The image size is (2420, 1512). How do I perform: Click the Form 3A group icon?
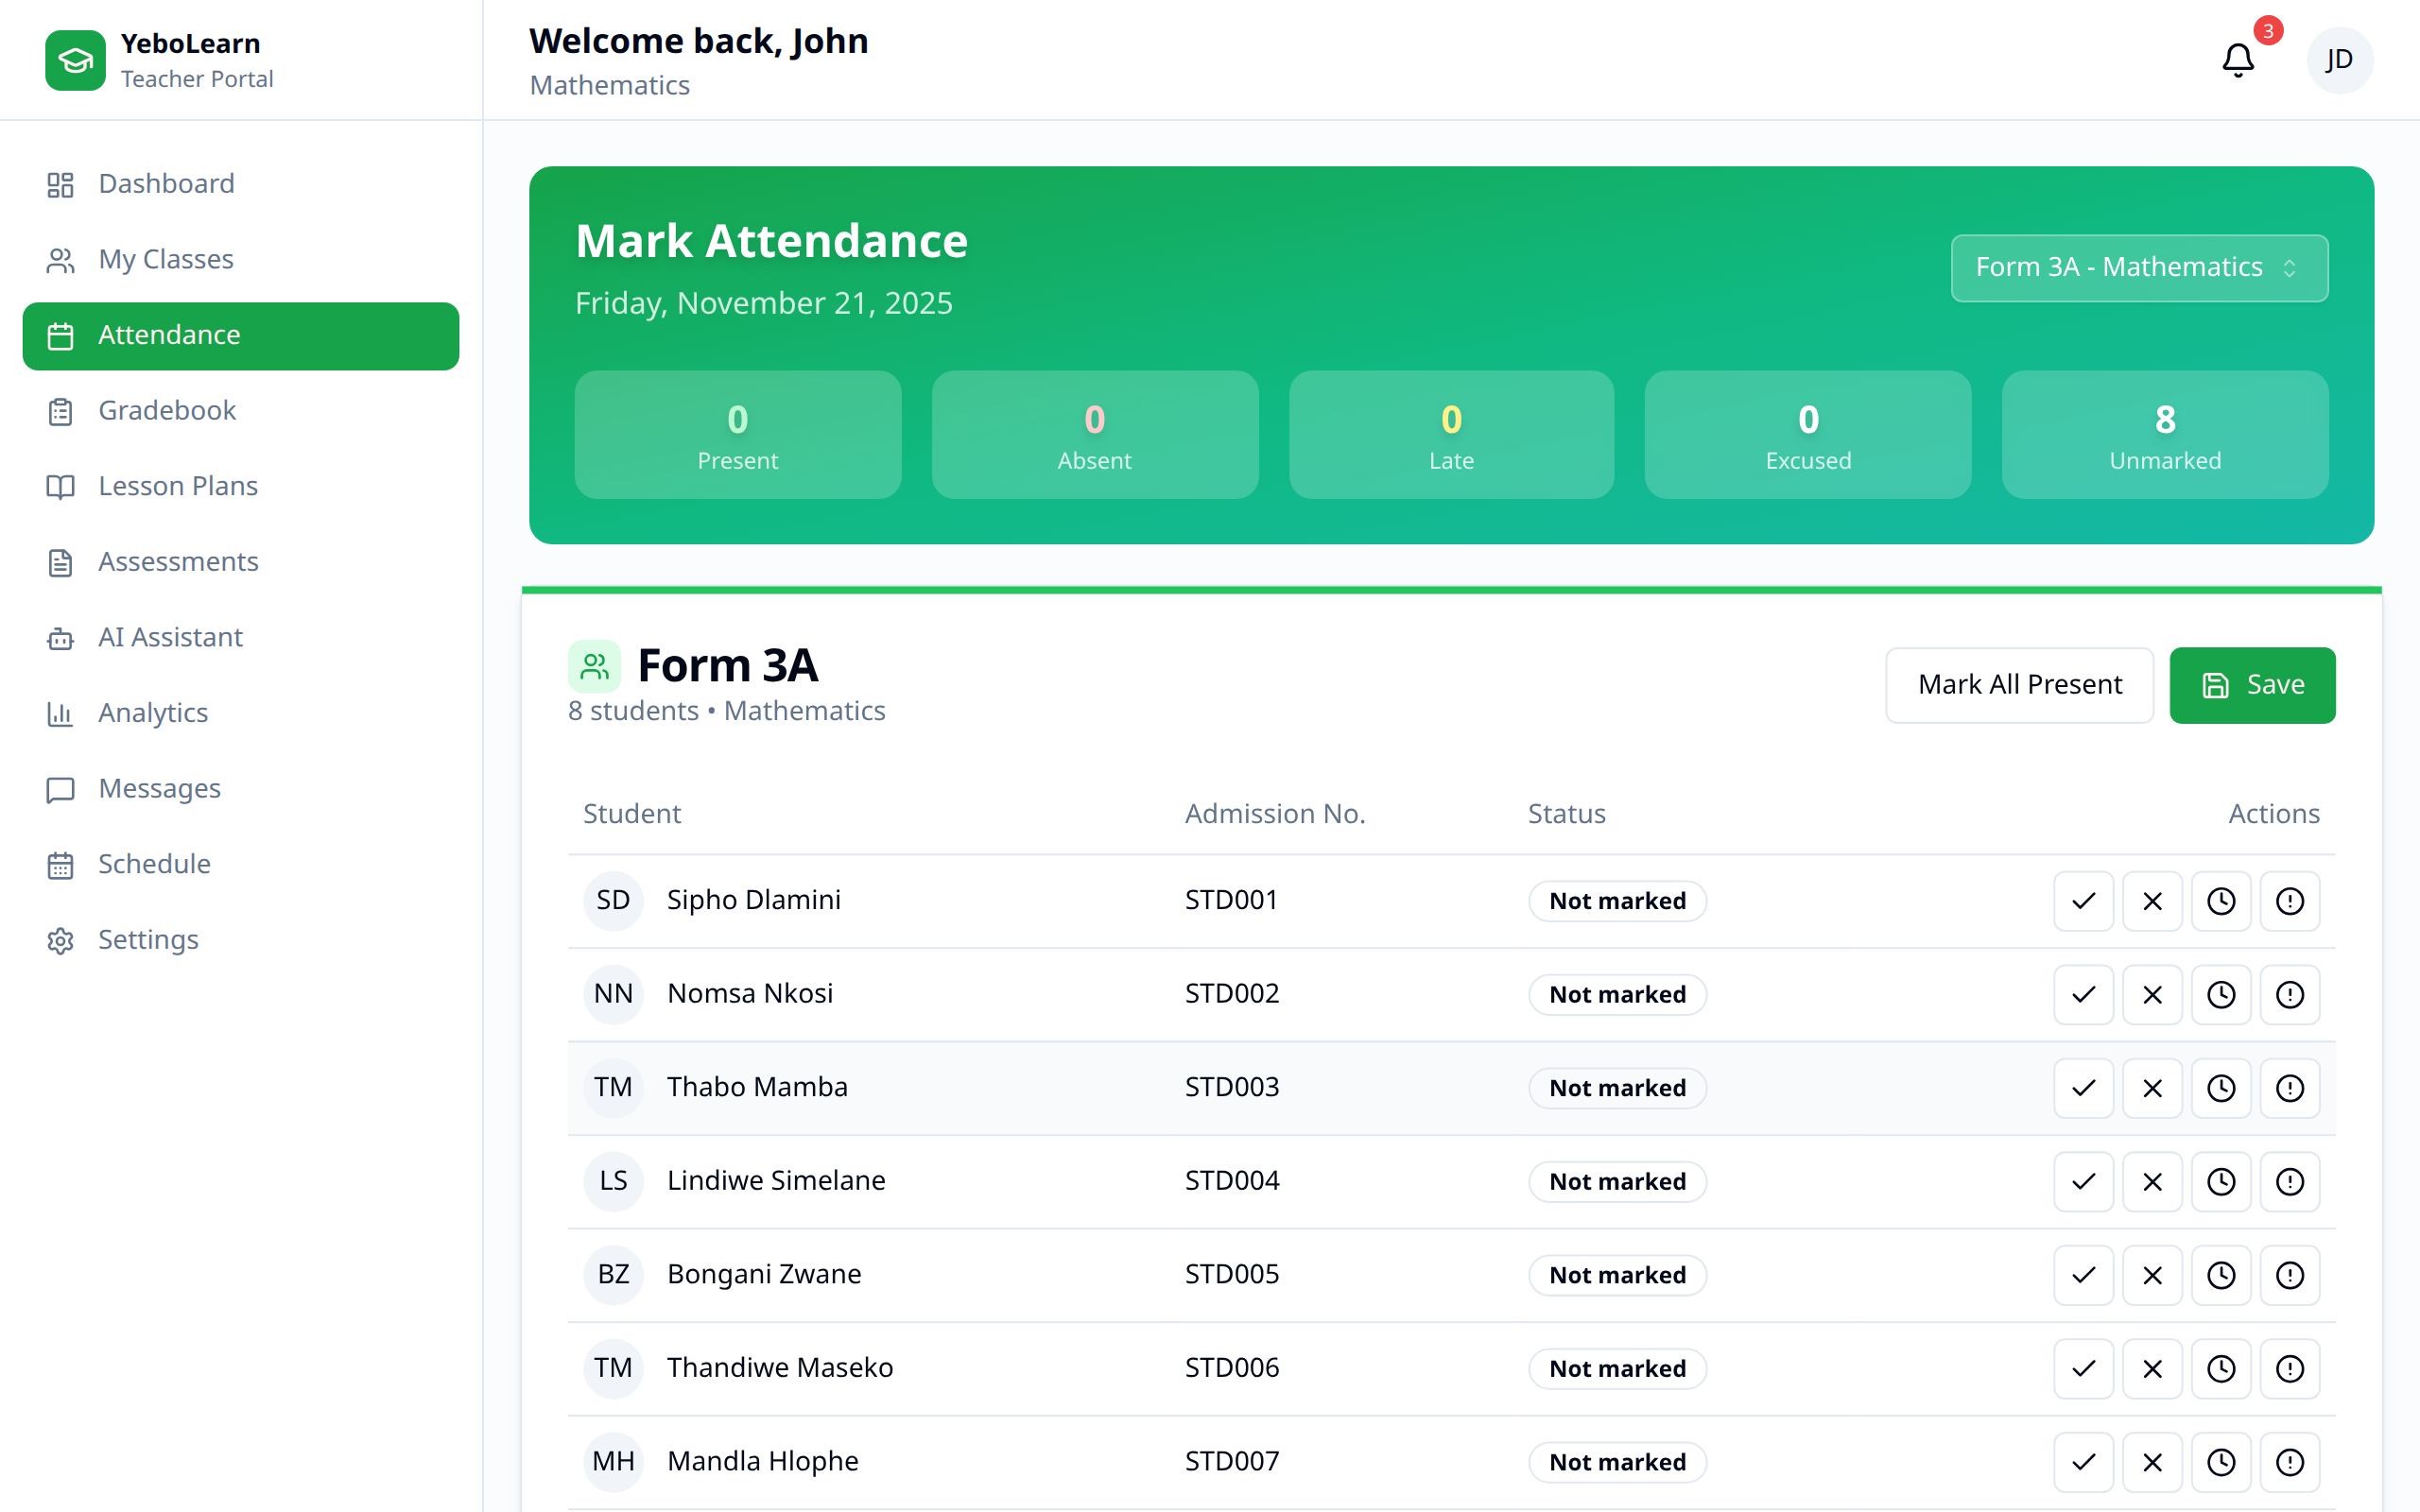tap(594, 666)
